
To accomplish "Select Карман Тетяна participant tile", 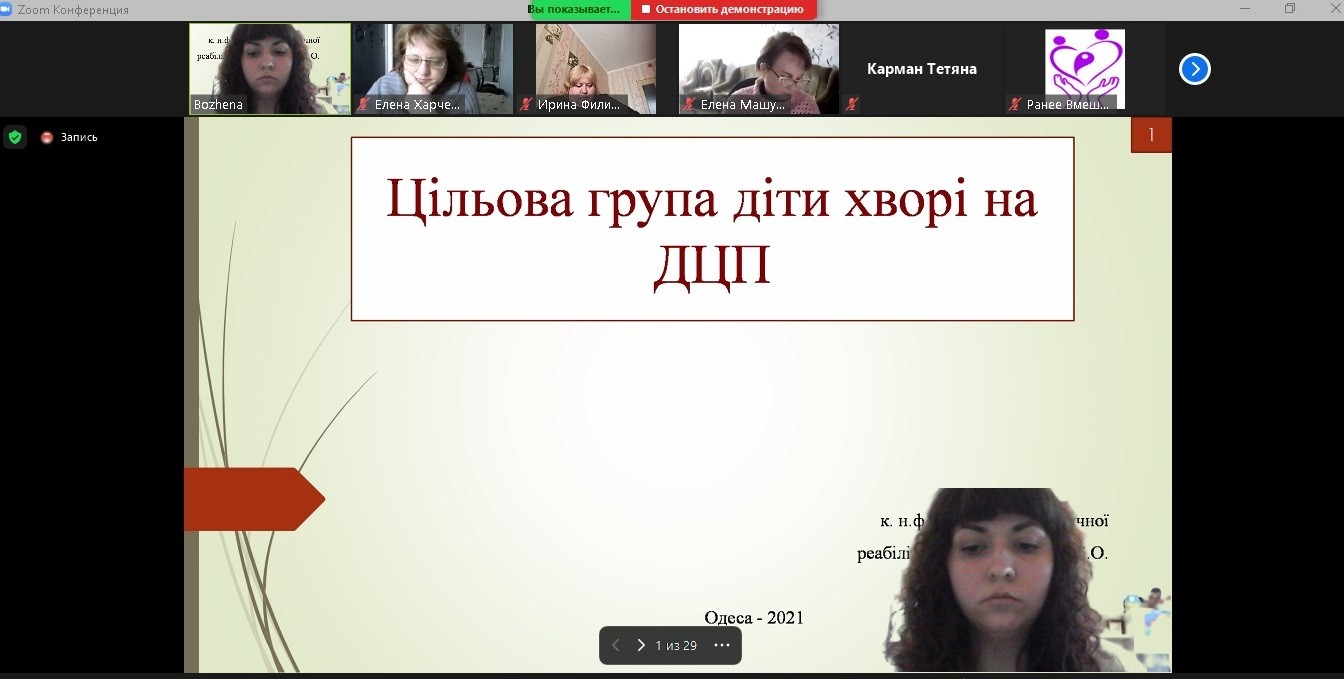I will point(922,69).
